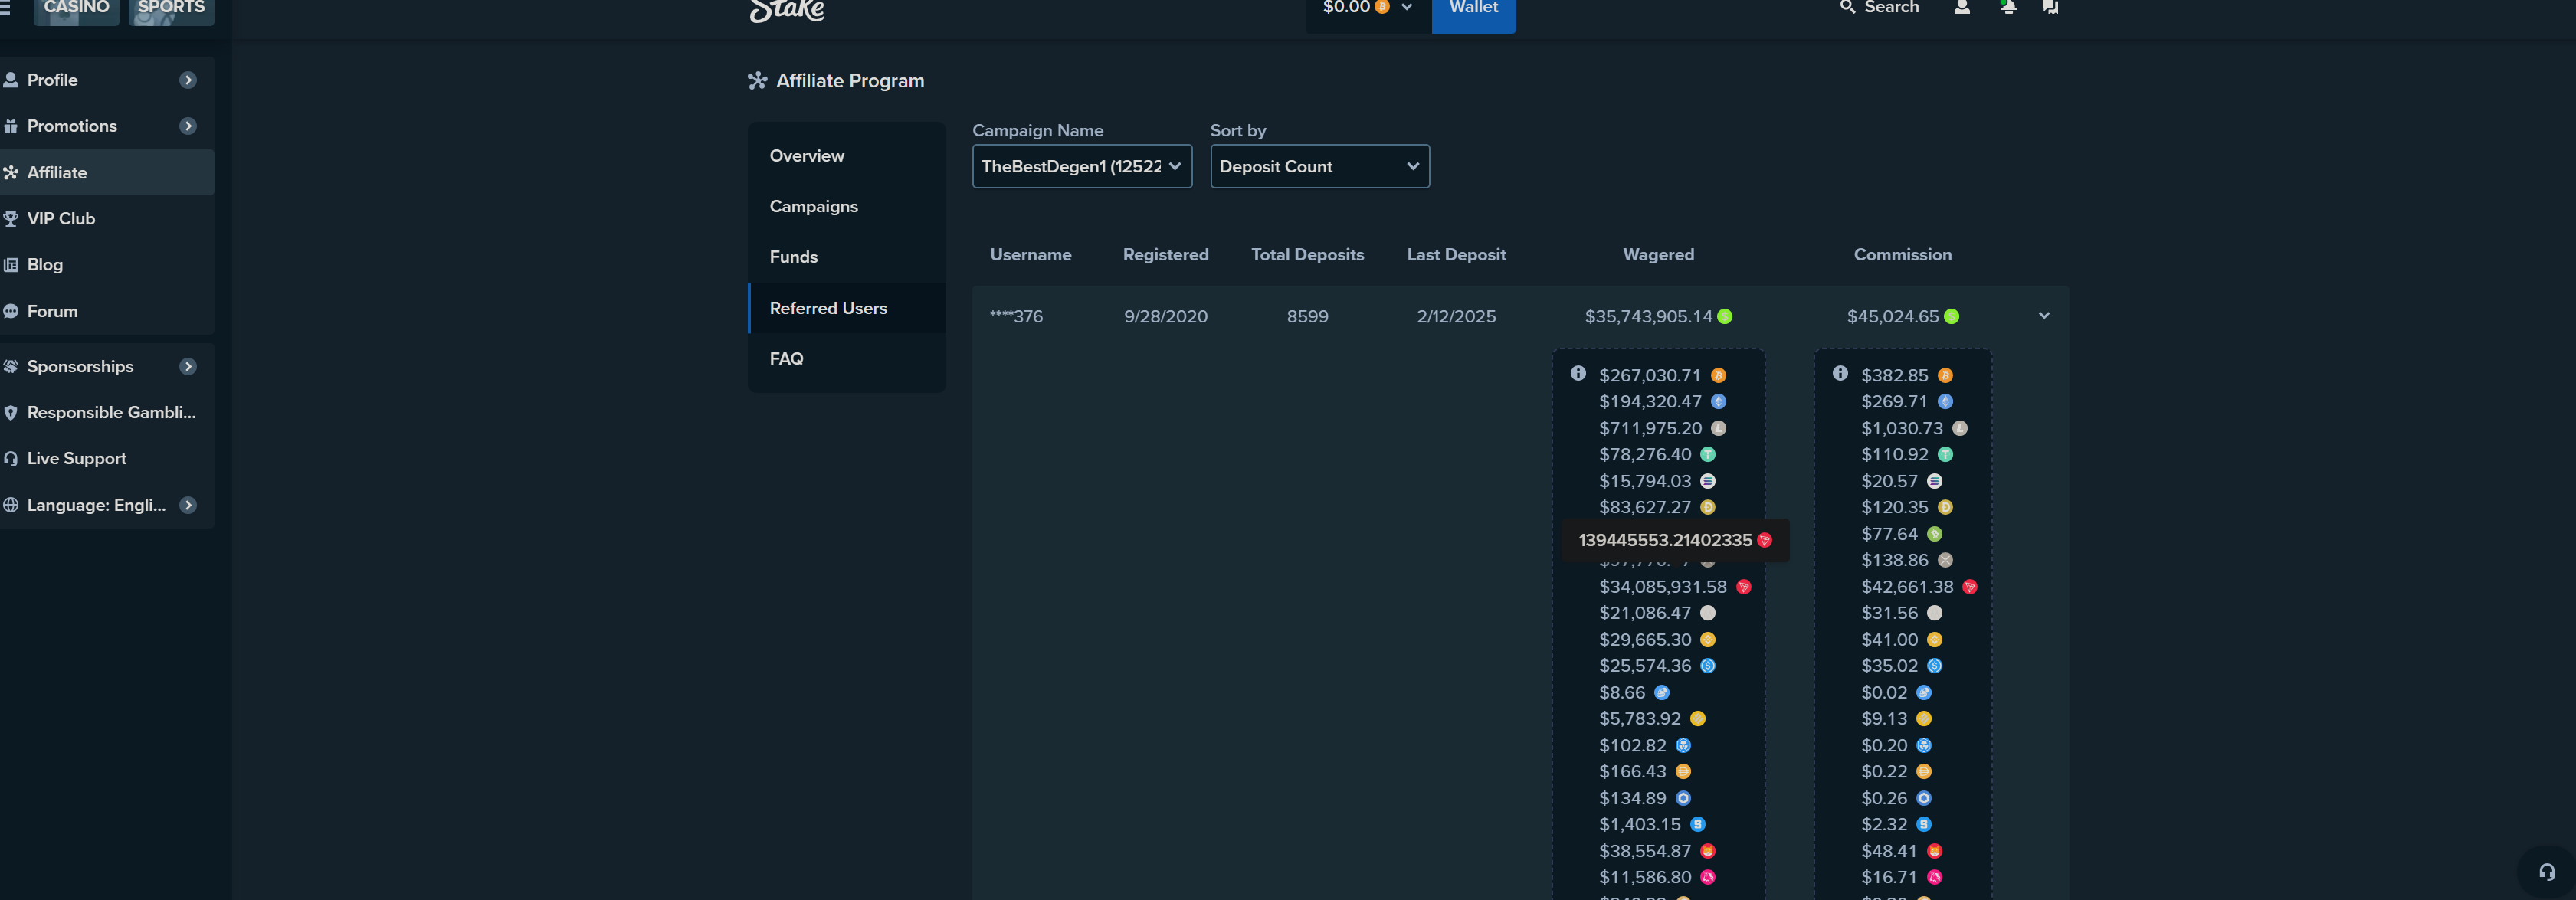Image resolution: width=2576 pixels, height=900 pixels.
Task: Open the FAQ tab
Action: pyautogui.click(x=847, y=358)
